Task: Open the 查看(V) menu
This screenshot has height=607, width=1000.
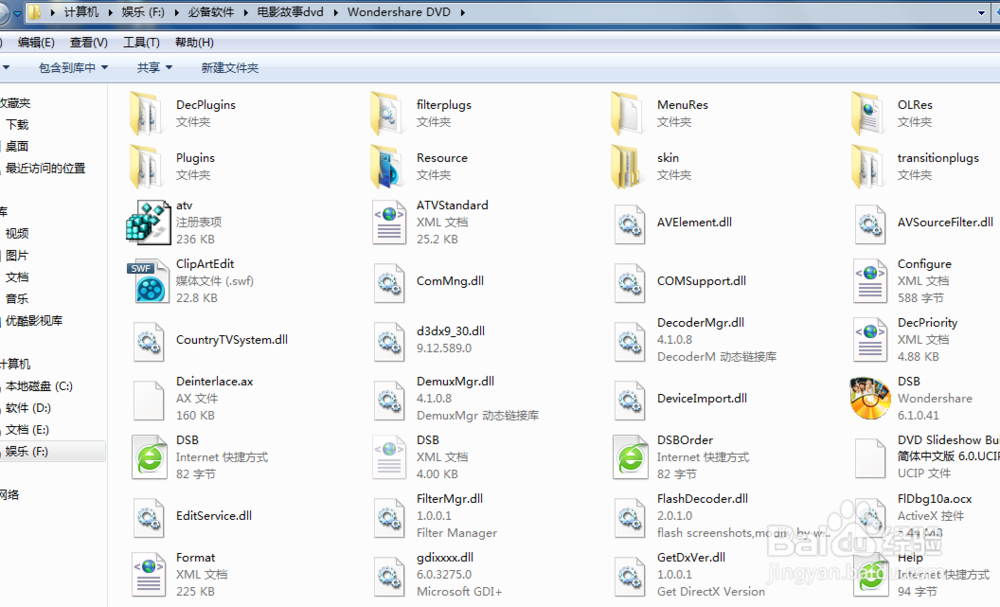Action: pos(89,43)
